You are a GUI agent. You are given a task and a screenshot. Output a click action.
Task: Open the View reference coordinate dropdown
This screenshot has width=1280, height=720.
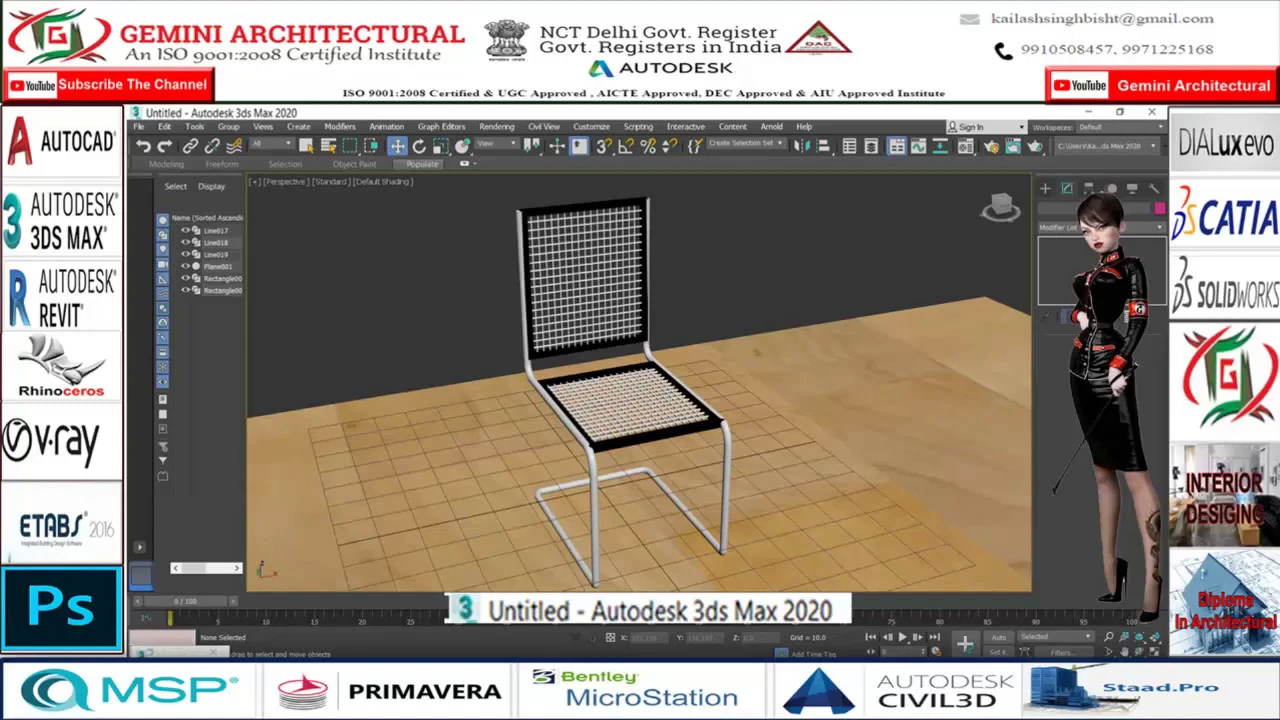[498, 144]
